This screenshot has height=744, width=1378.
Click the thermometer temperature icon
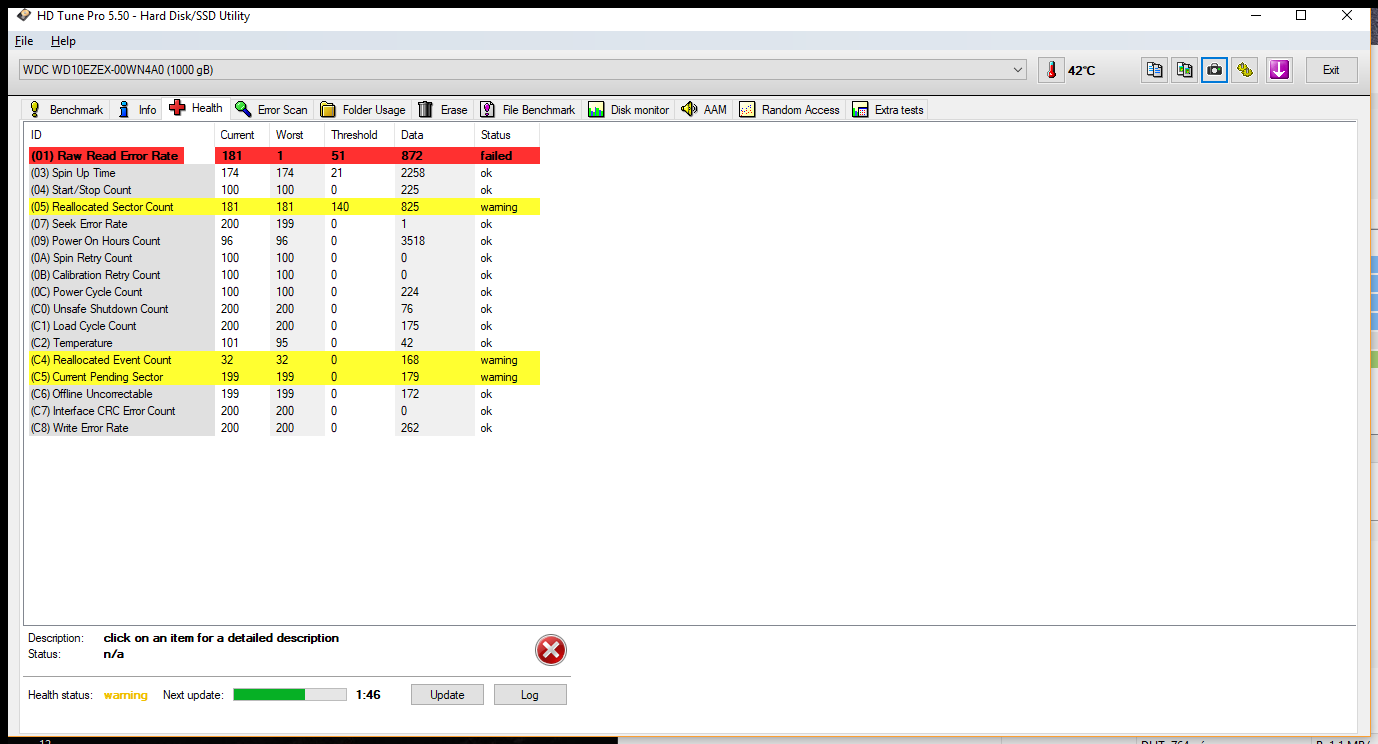[1051, 70]
